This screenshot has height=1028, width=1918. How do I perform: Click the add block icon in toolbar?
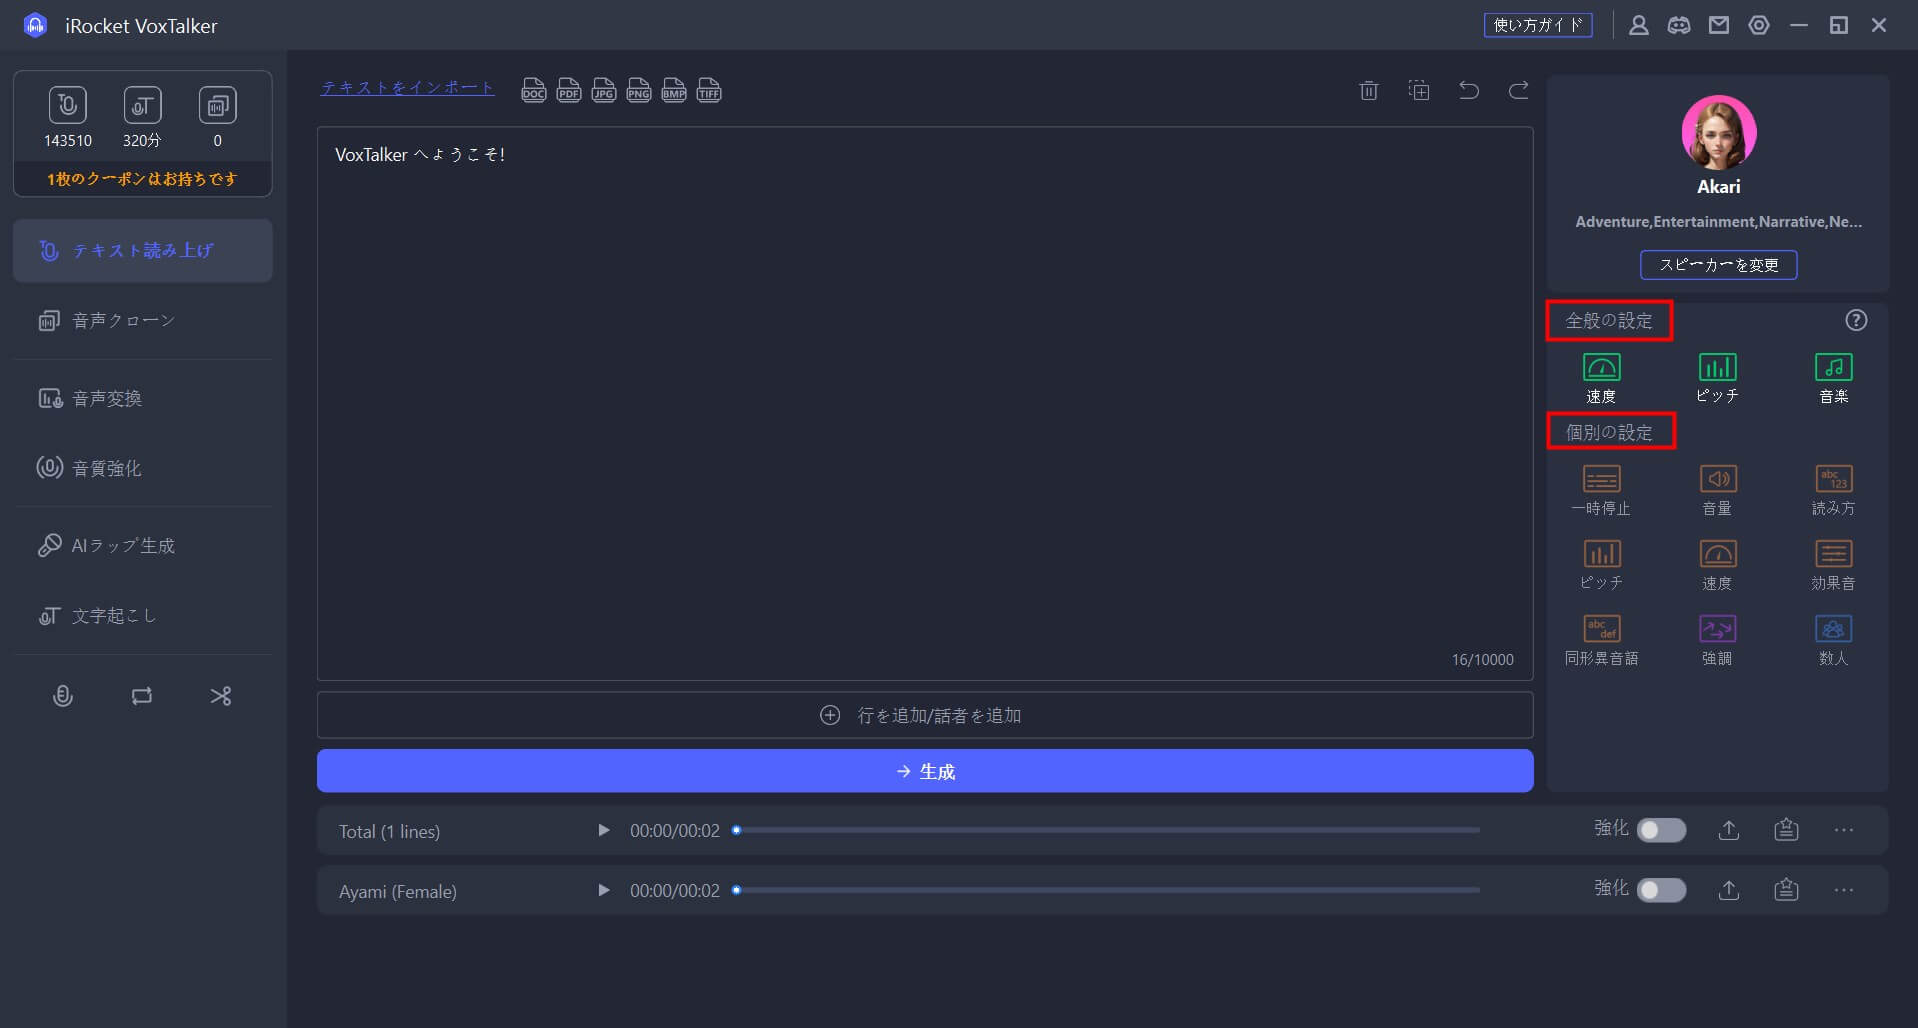pos(1419,91)
